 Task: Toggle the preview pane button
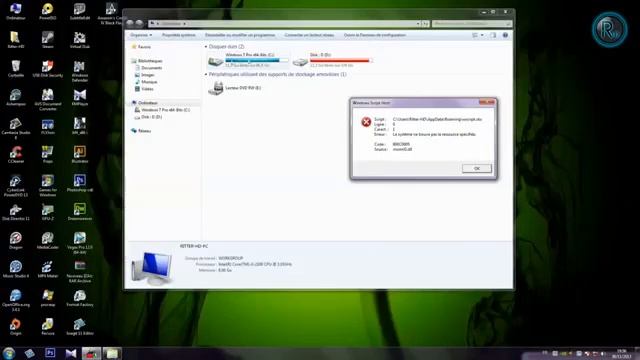[493, 35]
